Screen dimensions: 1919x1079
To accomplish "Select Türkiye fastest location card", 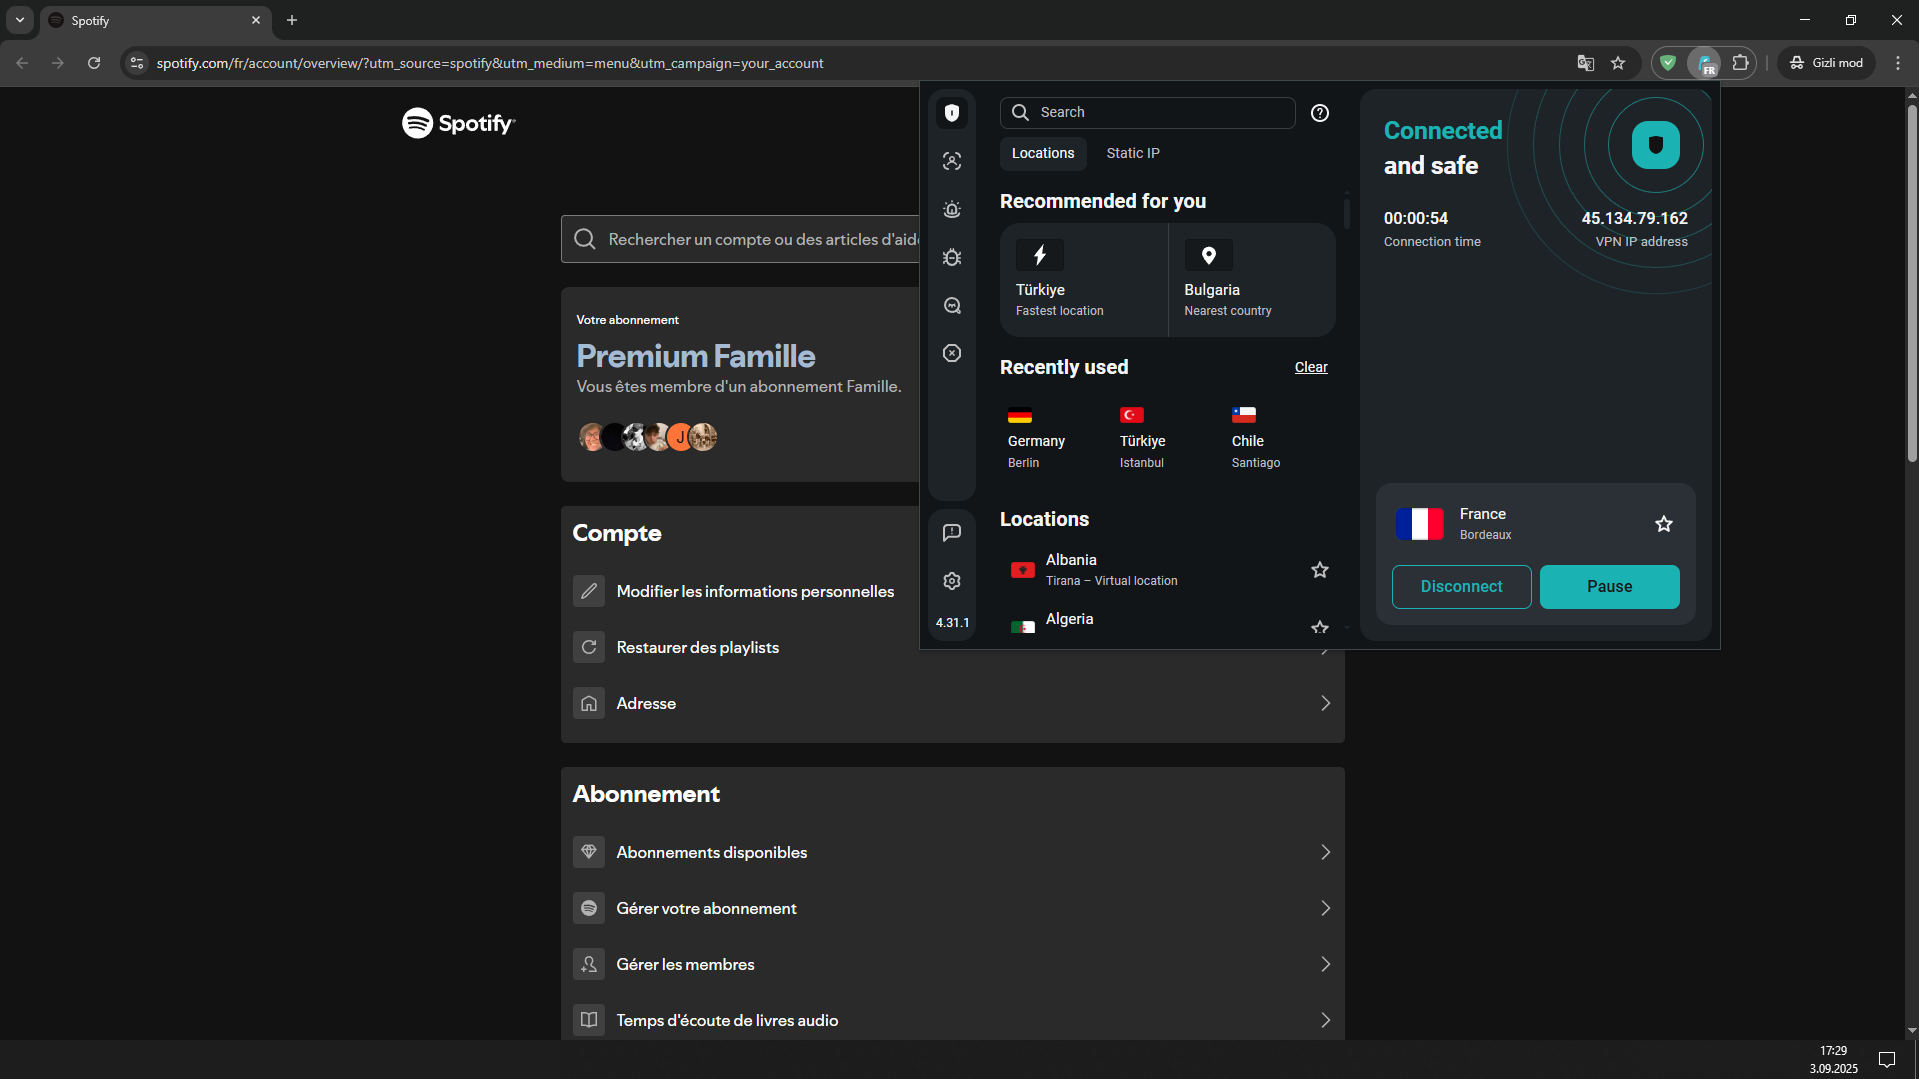I will (x=1084, y=280).
